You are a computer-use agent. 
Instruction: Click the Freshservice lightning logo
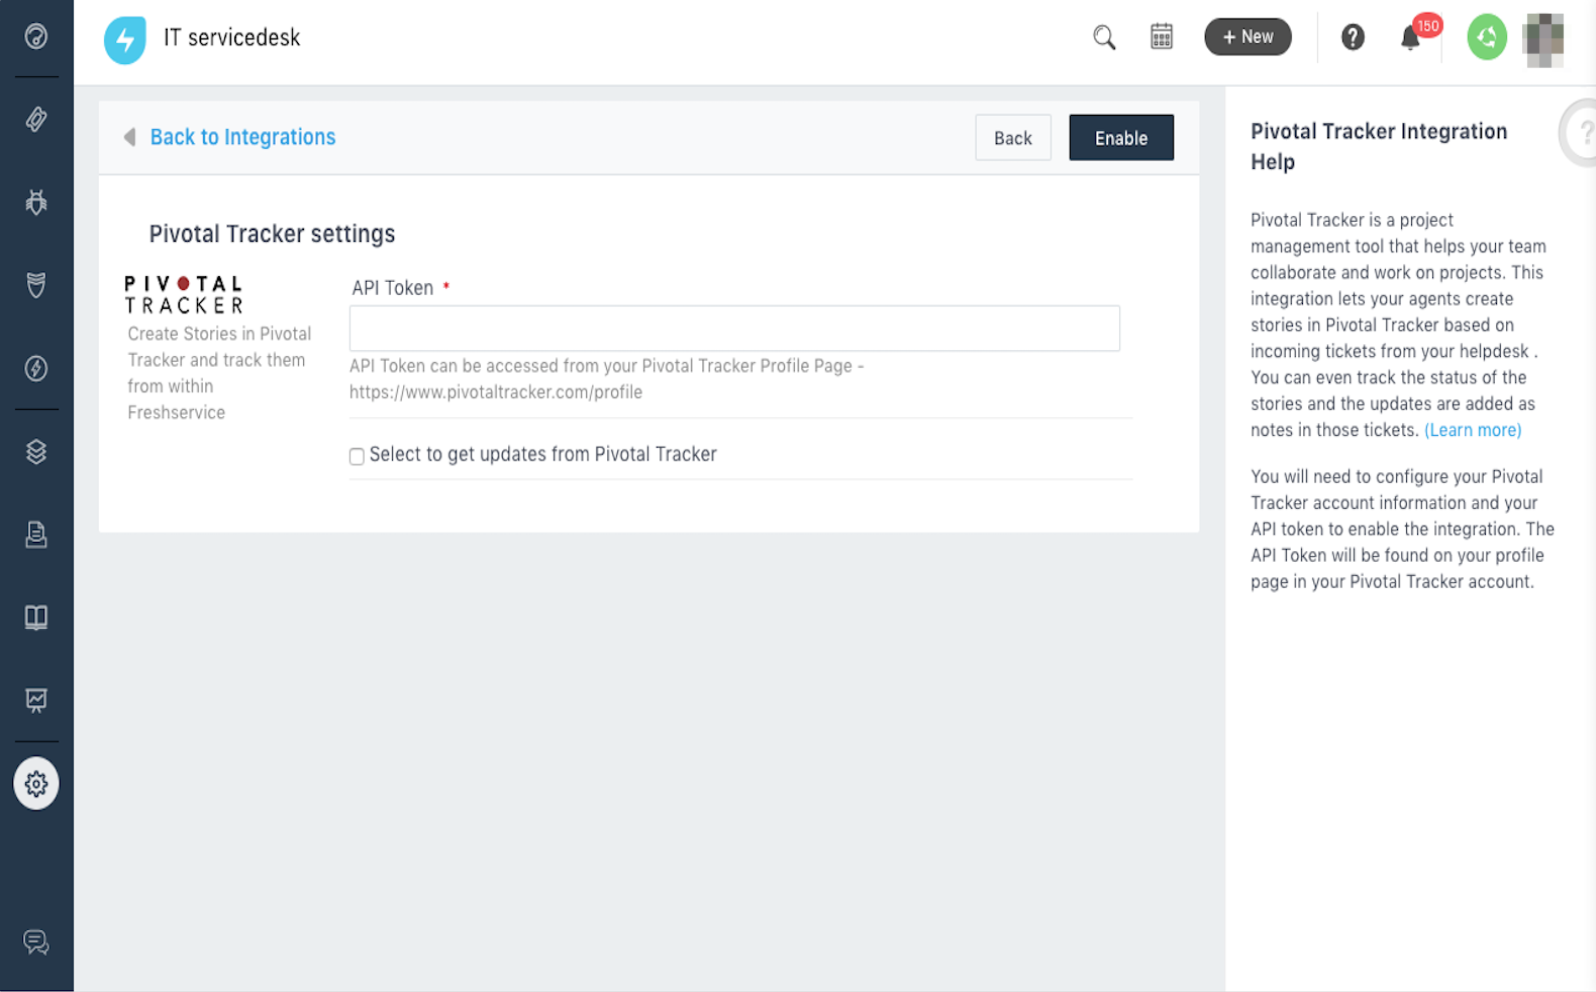[x=125, y=40]
